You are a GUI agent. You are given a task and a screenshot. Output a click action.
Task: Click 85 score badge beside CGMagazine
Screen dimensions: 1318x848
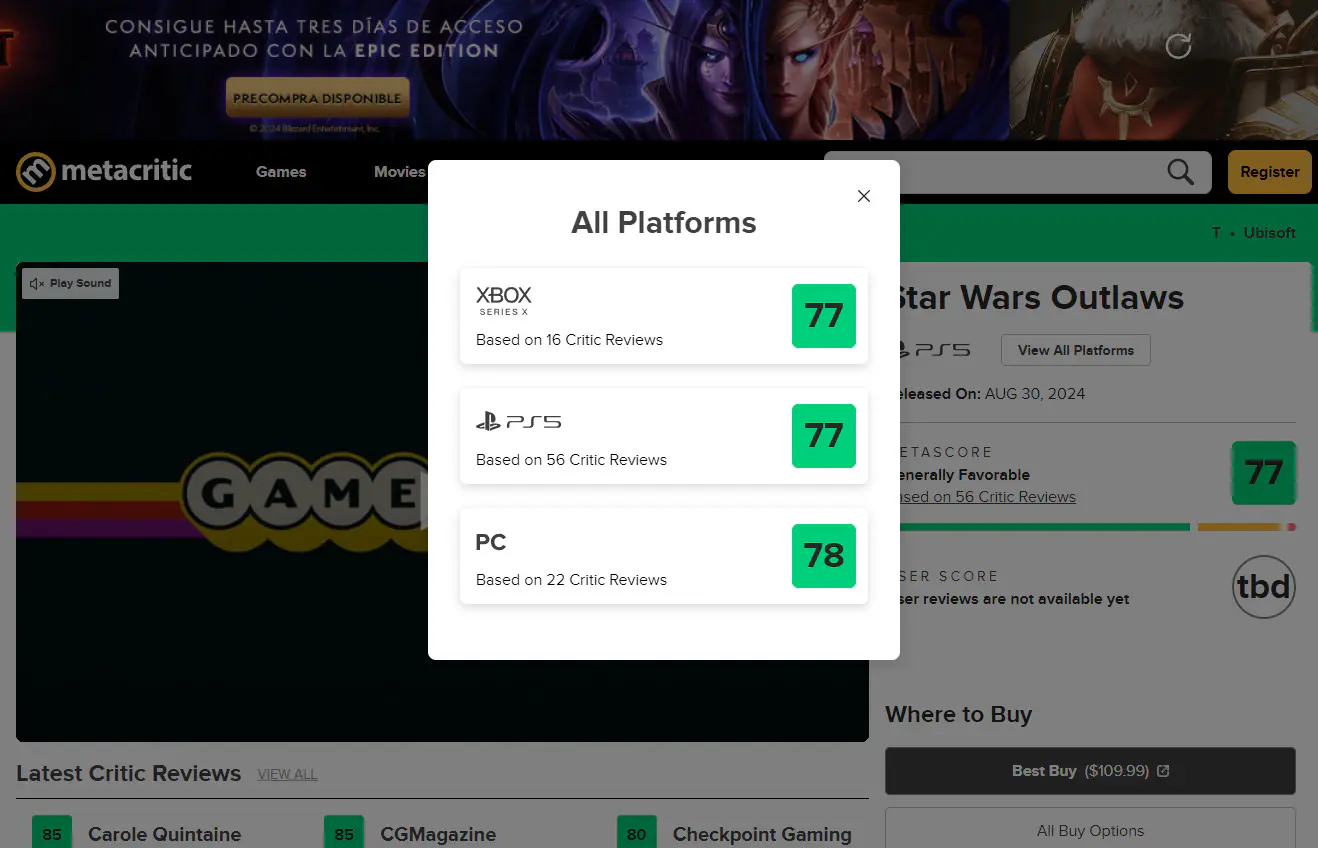point(344,834)
